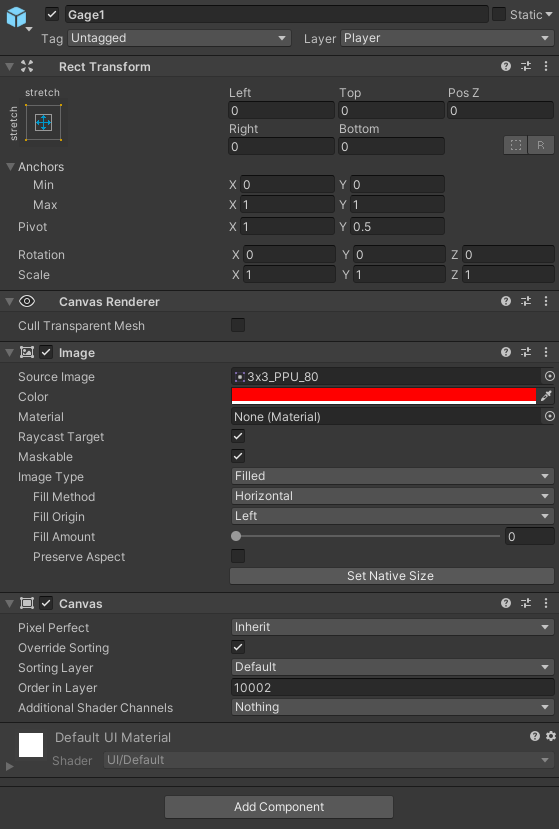Open Rect Transform help reference icon
Screen dimensions: 559x829
click(506, 66)
